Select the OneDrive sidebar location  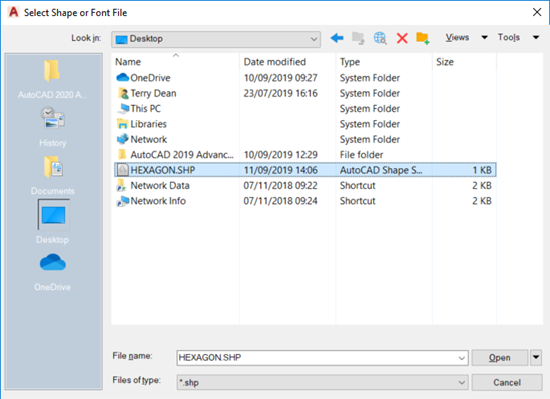[x=53, y=272]
